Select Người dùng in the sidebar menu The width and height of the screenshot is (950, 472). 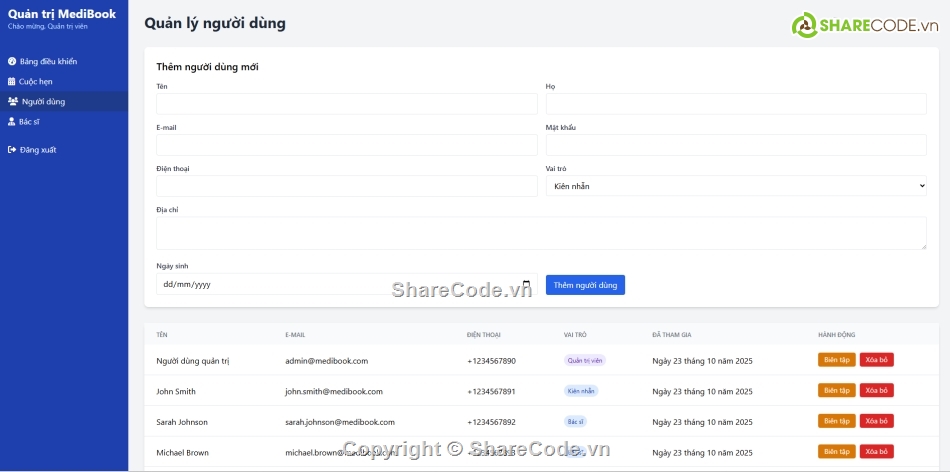[42, 101]
